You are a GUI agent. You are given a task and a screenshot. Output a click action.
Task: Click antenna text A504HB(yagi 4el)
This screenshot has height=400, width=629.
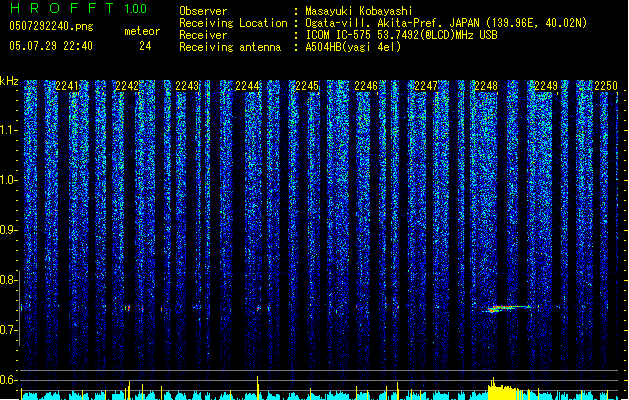[x=353, y=47]
